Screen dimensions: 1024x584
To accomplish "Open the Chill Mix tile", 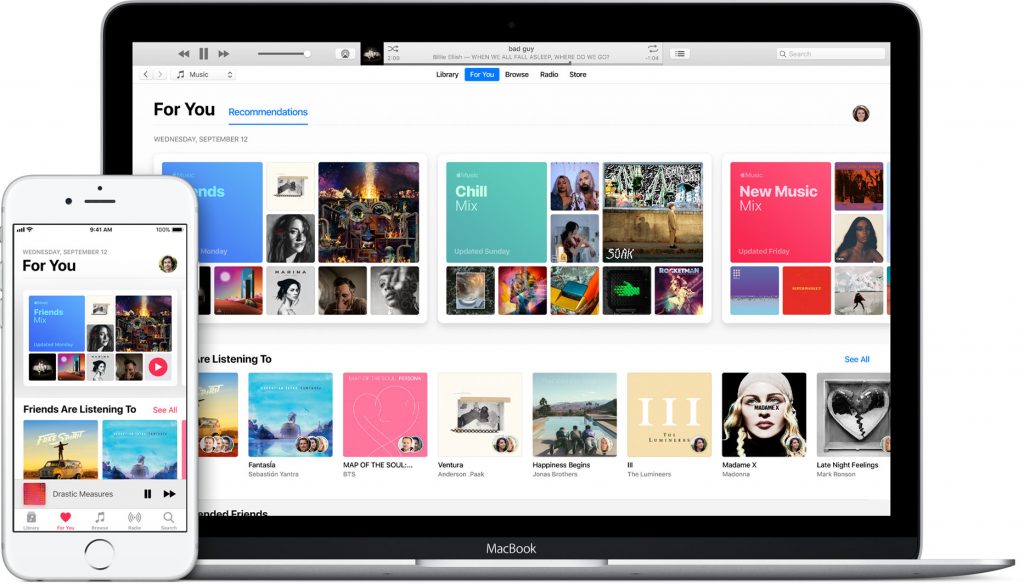I will (496, 212).
